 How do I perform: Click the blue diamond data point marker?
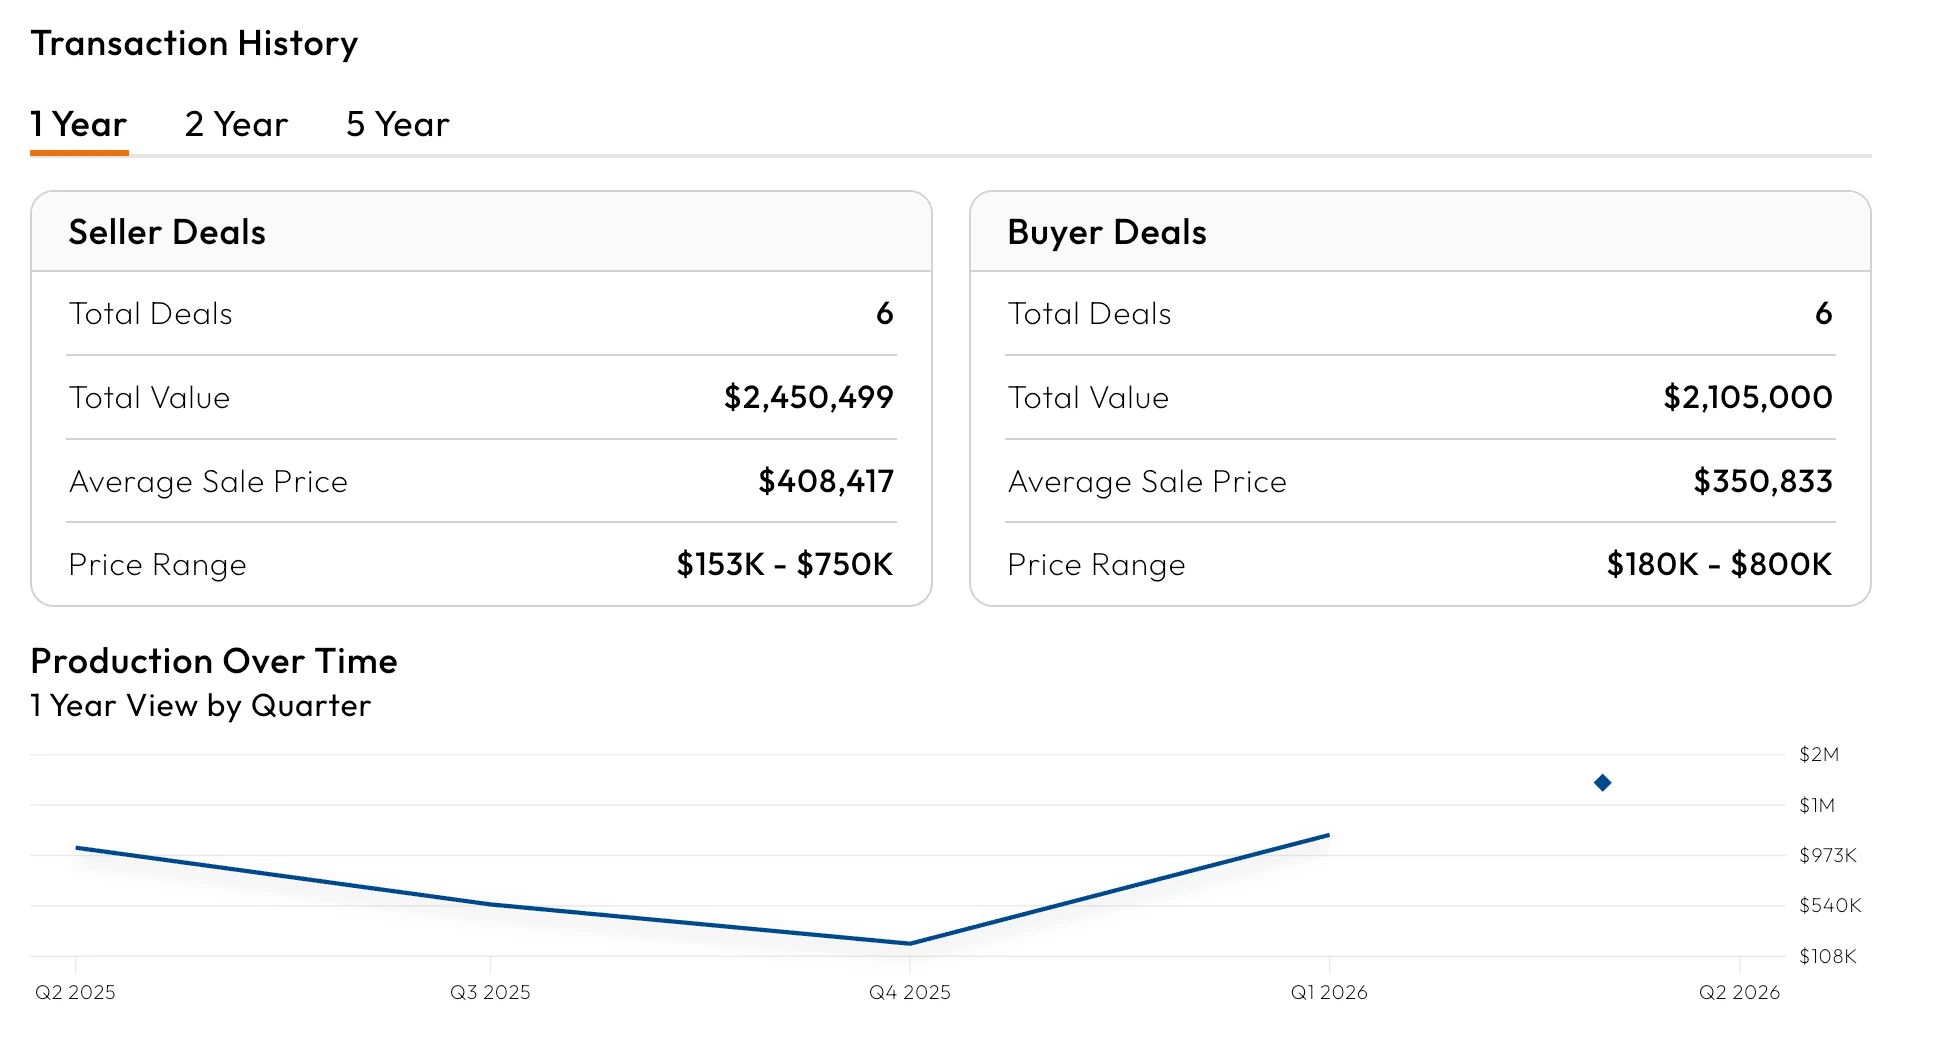(x=1602, y=782)
